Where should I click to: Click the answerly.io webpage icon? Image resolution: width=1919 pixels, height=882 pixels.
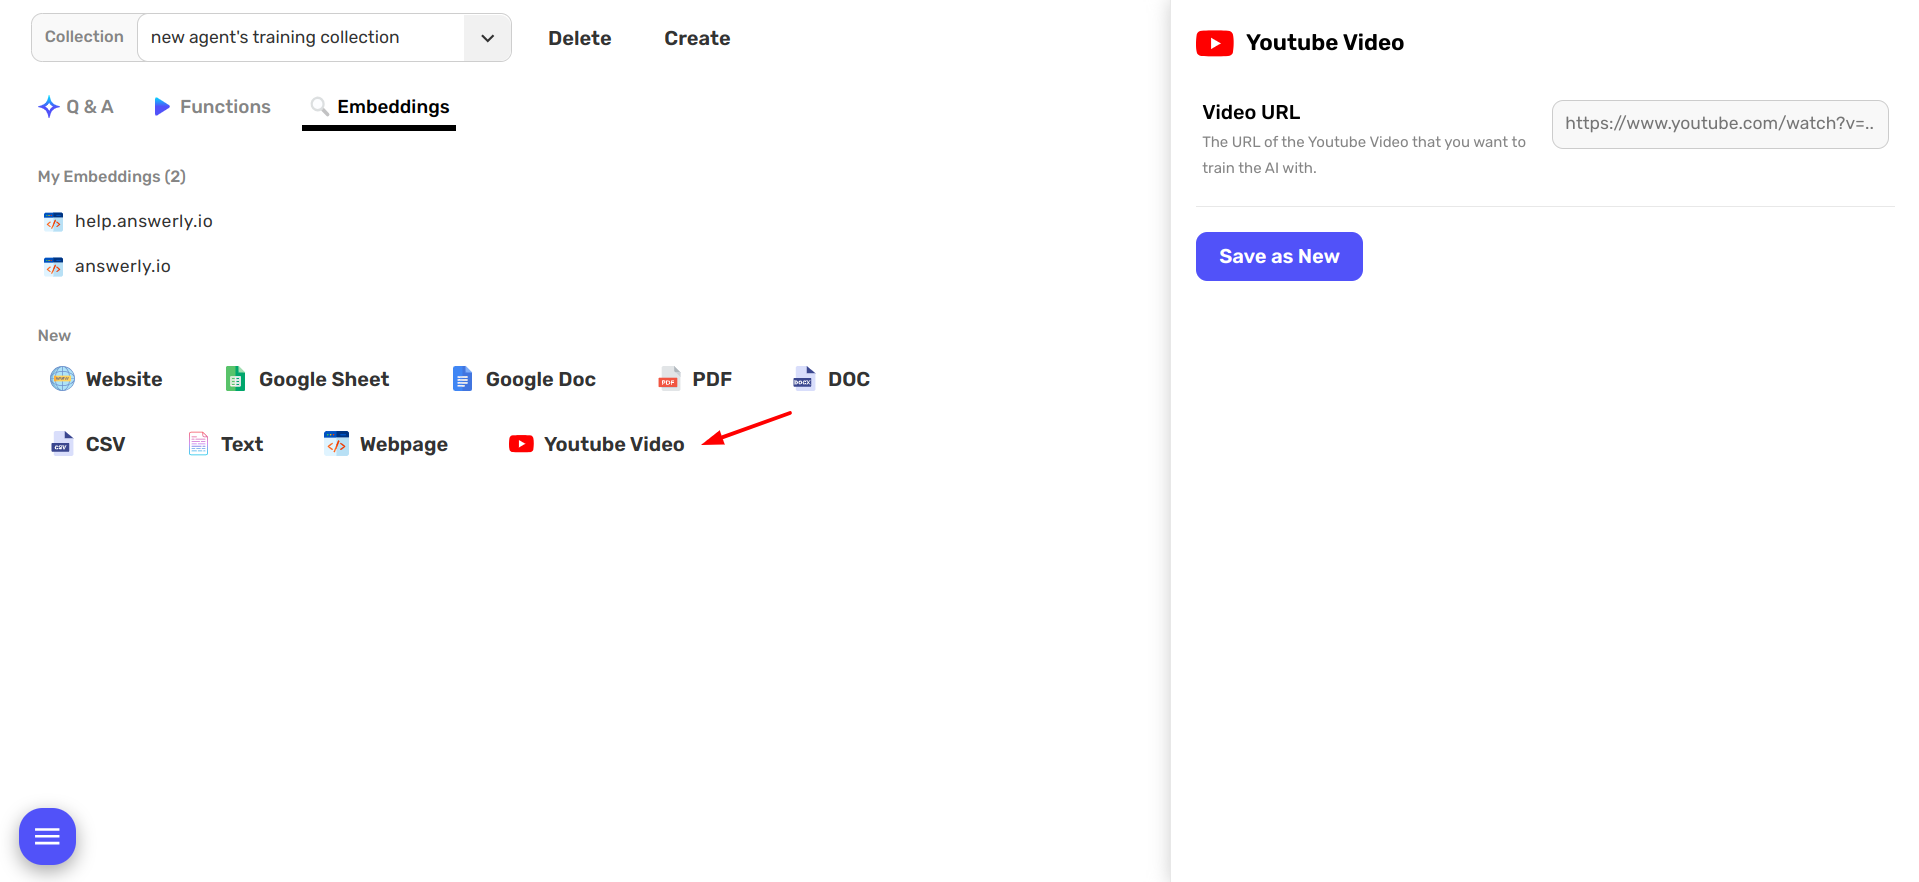pos(54,266)
